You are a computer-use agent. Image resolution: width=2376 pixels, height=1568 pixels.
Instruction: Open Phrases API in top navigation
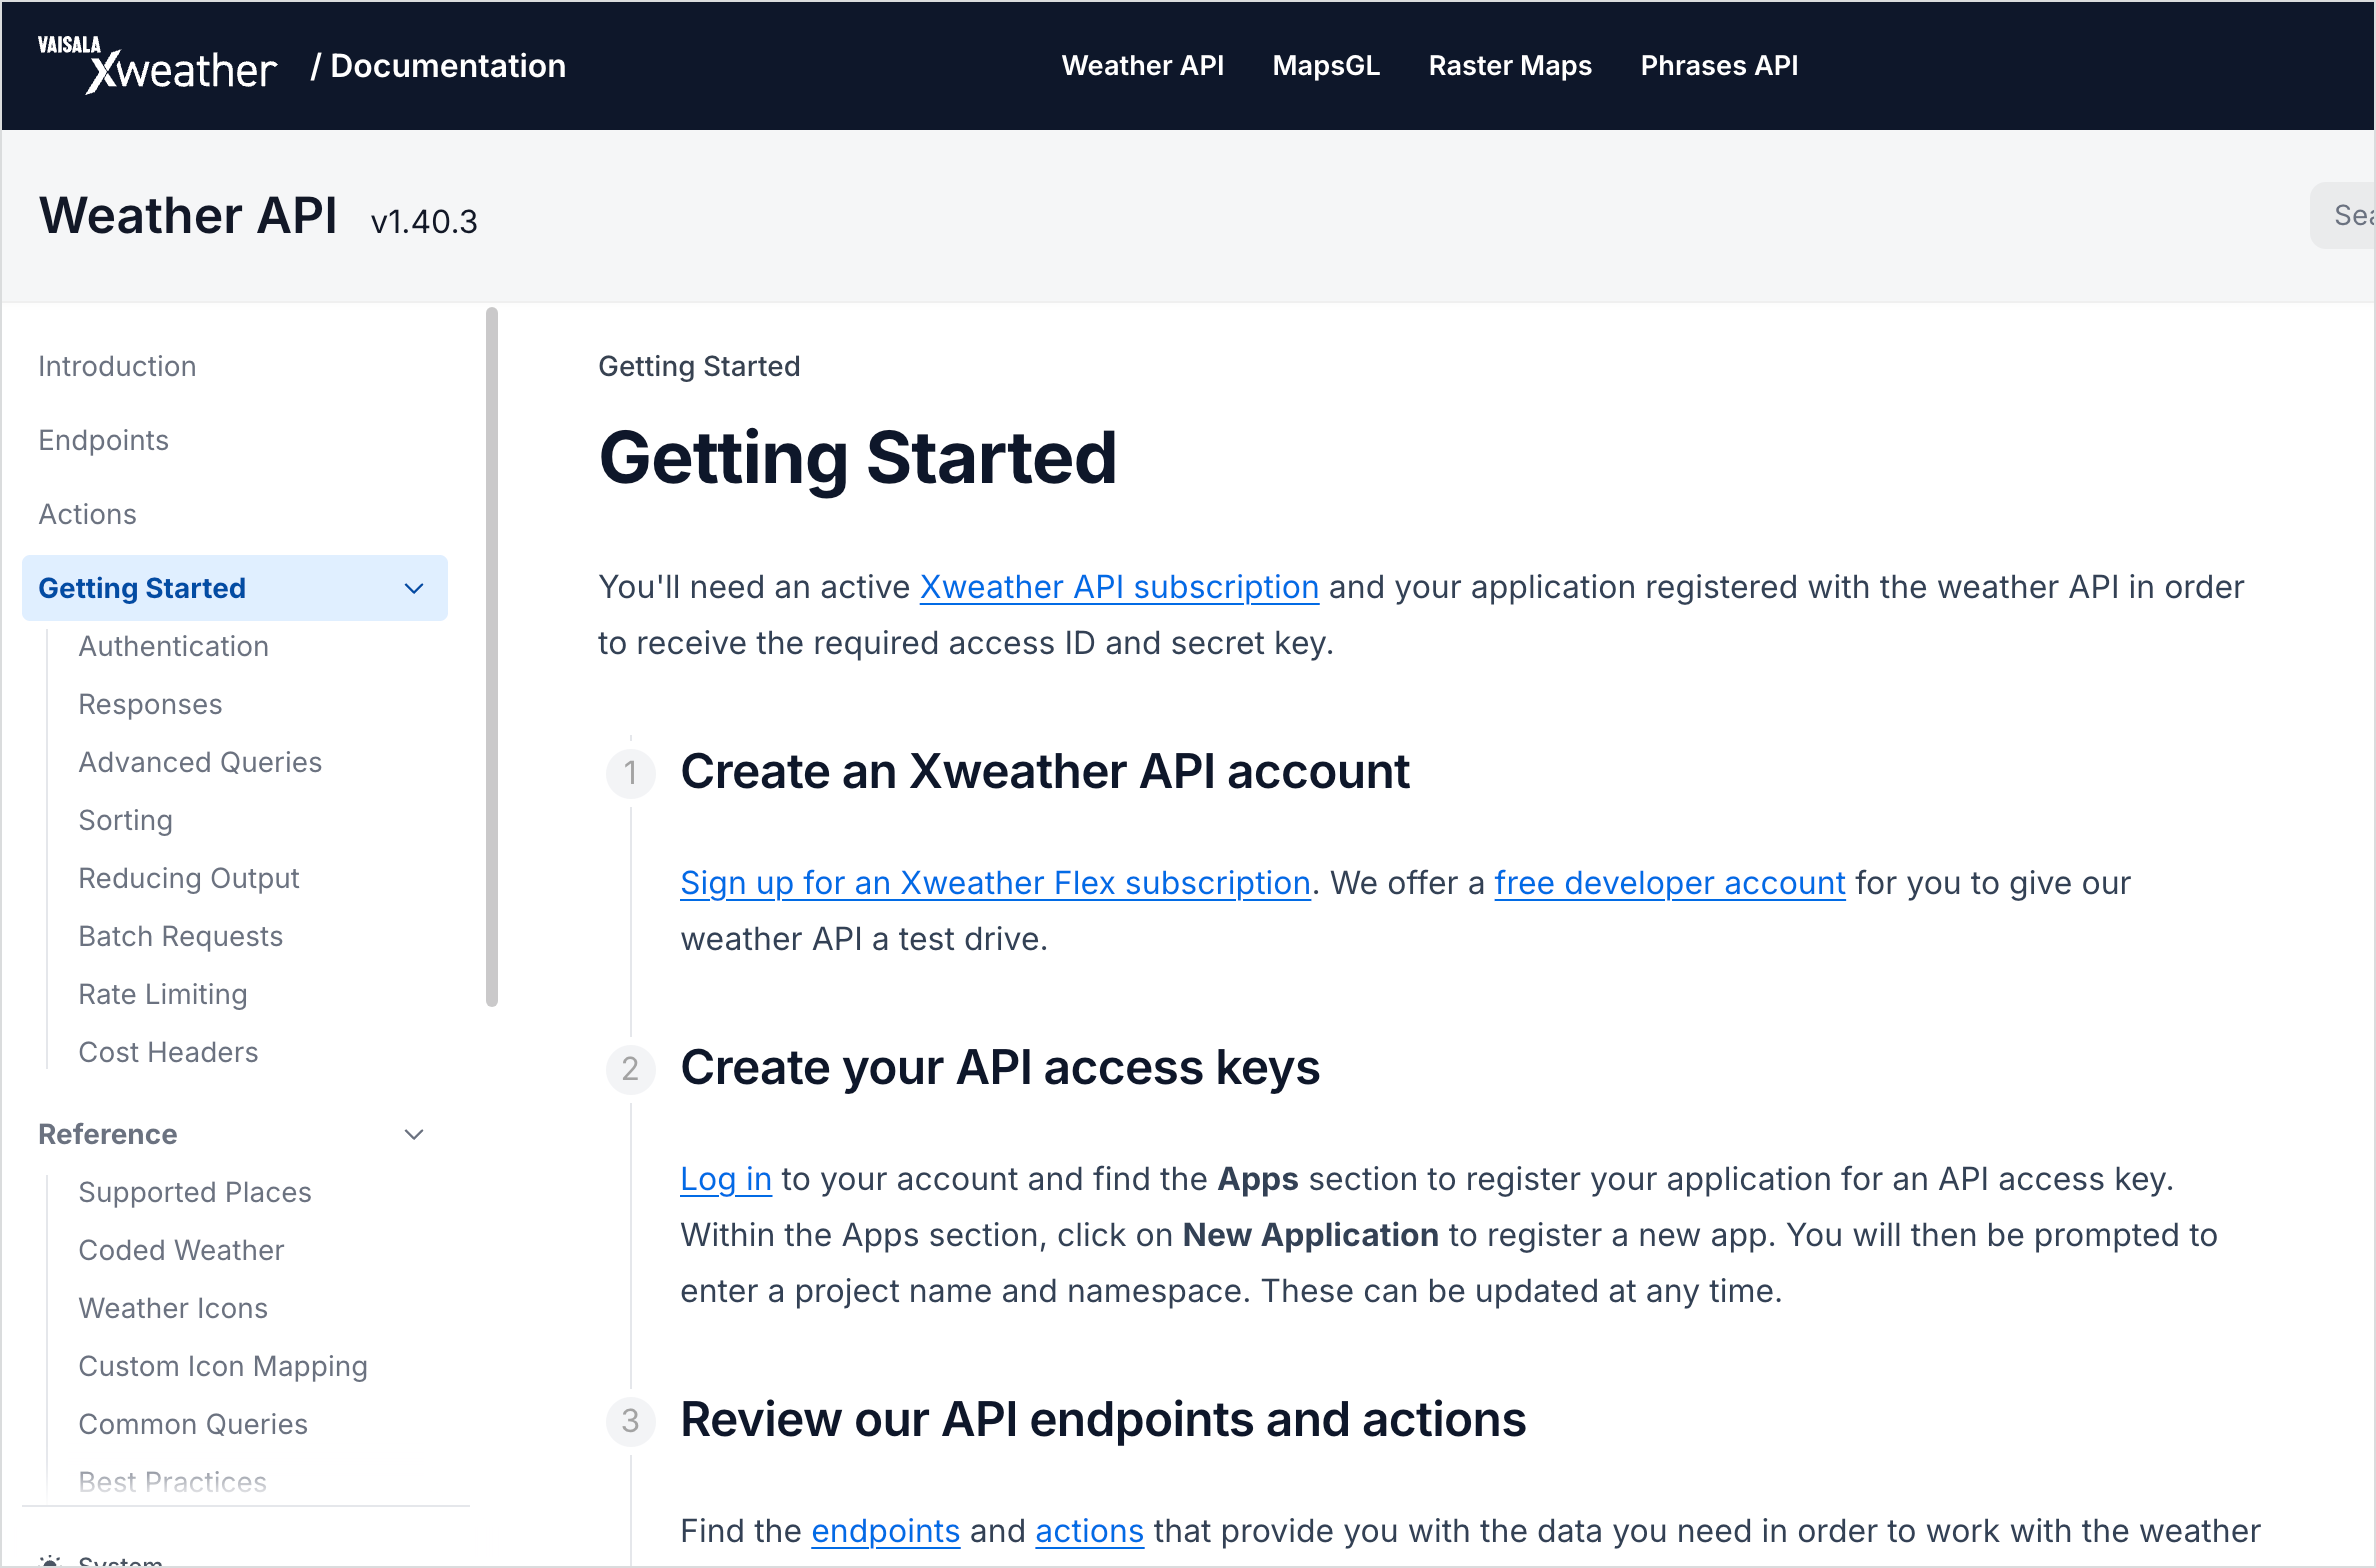coord(1719,66)
